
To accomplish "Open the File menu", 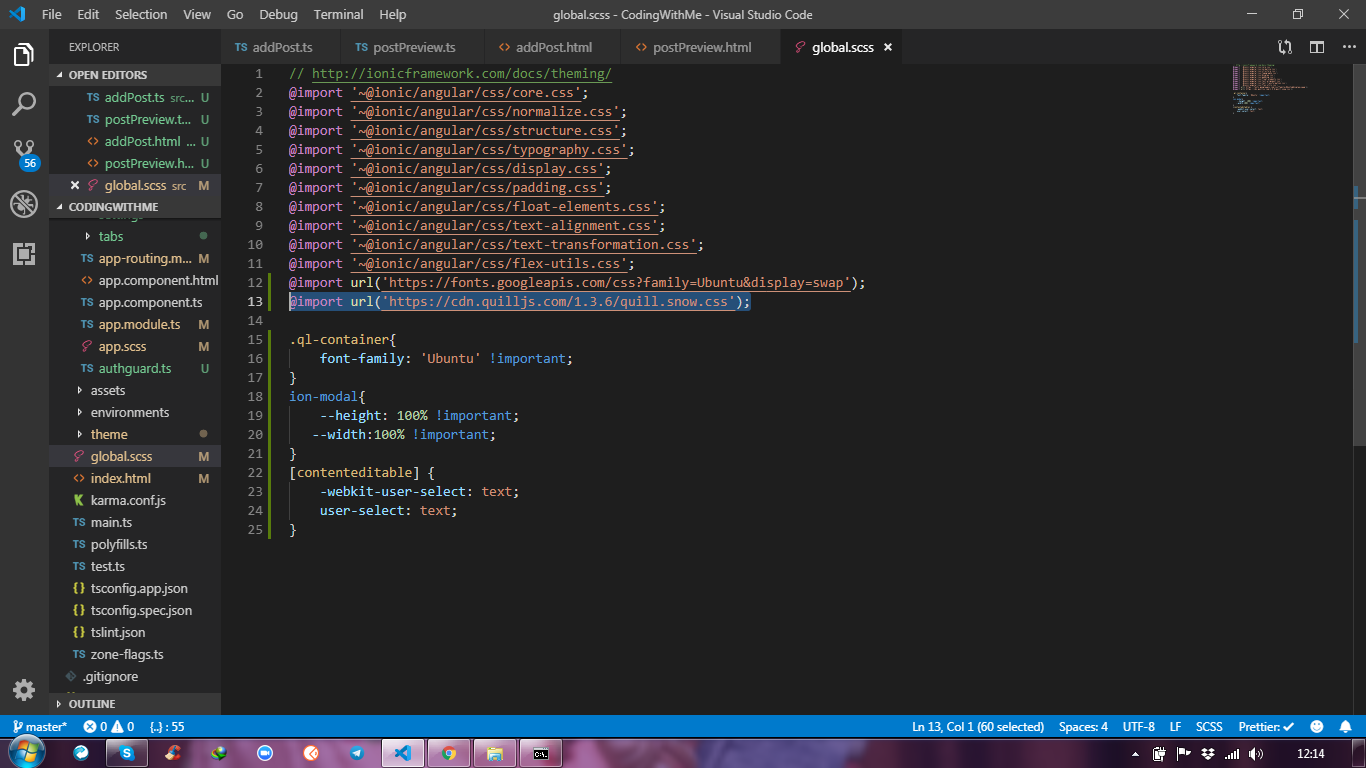I will tap(52, 14).
